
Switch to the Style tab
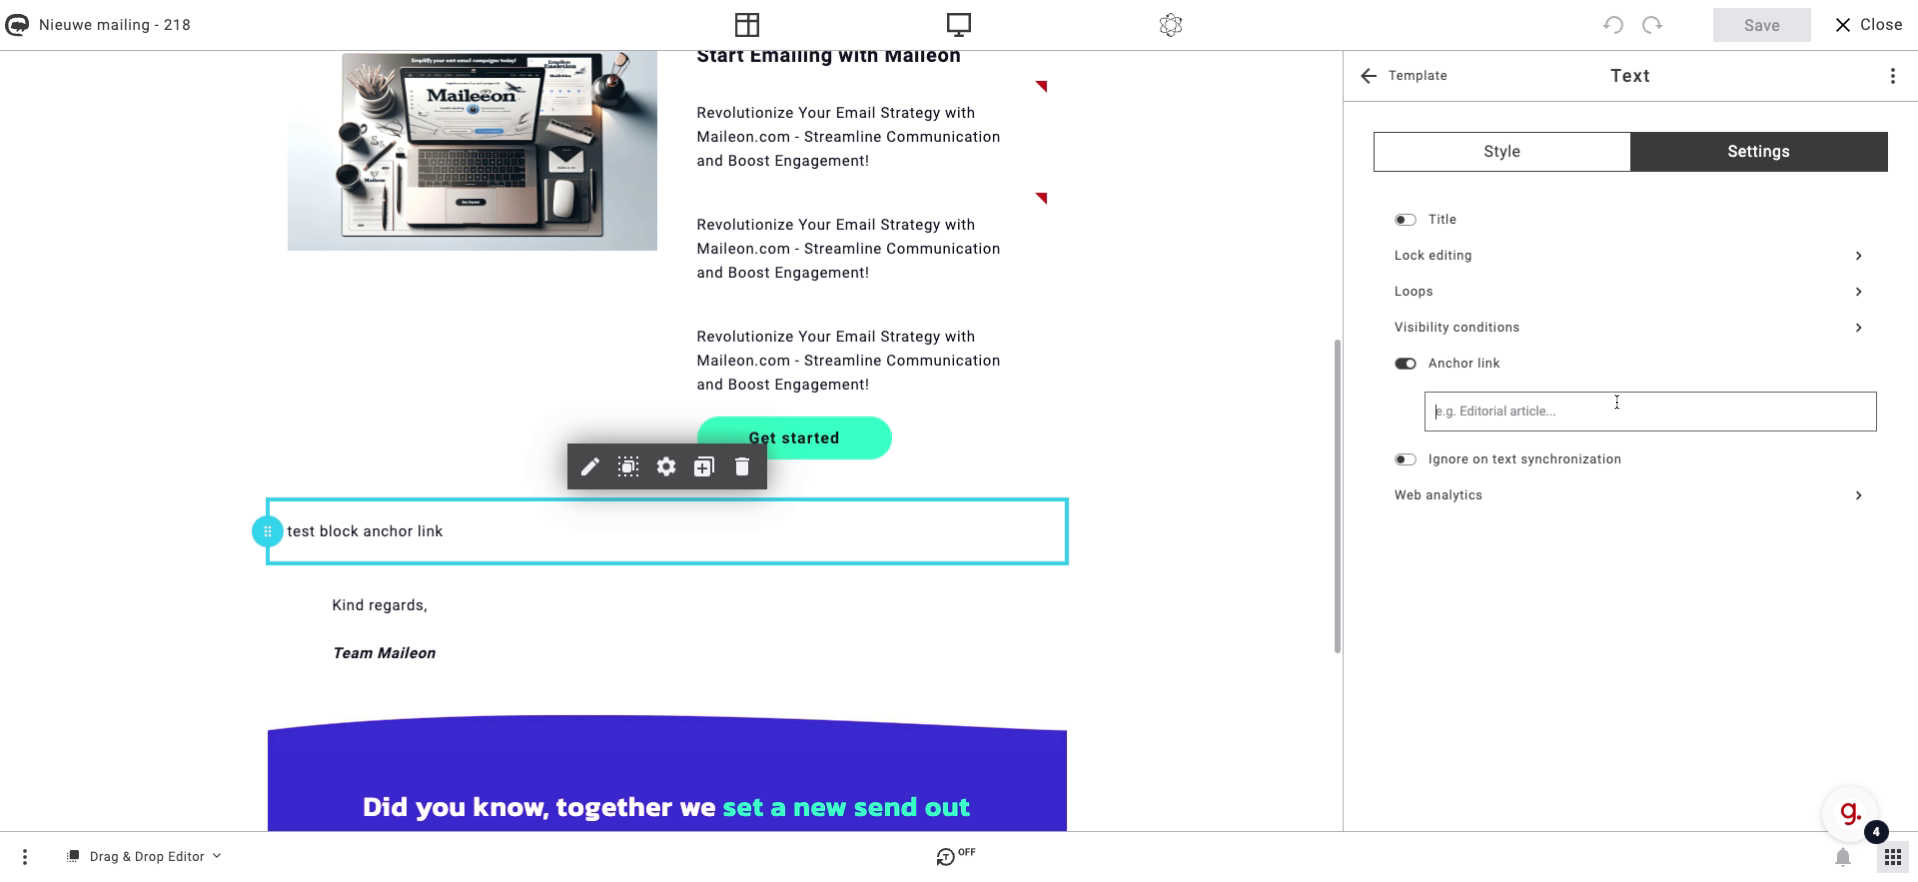pyautogui.click(x=1502, y=152)
